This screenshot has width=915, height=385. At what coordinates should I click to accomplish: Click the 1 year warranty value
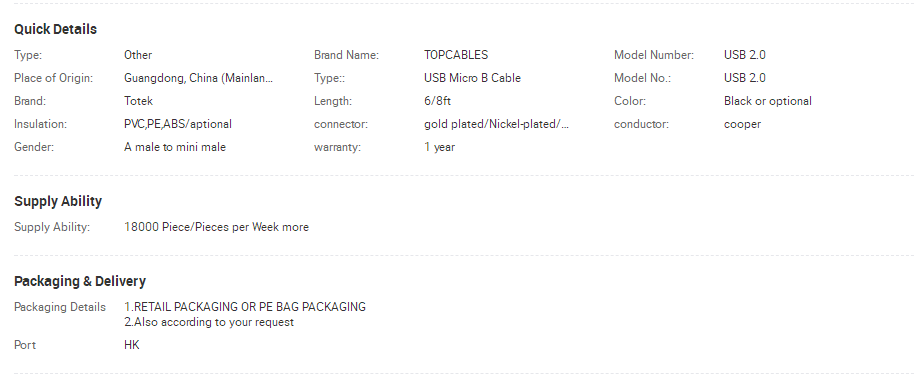tap(439, 148)
